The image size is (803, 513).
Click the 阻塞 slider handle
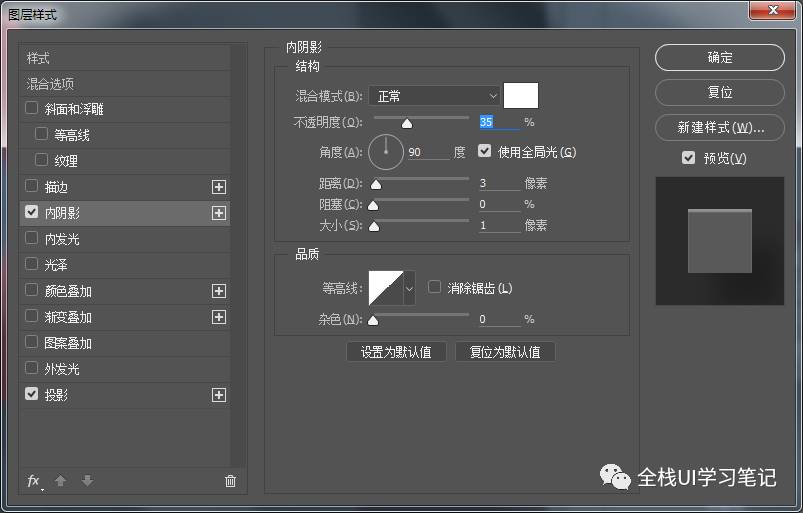(373, 206)
